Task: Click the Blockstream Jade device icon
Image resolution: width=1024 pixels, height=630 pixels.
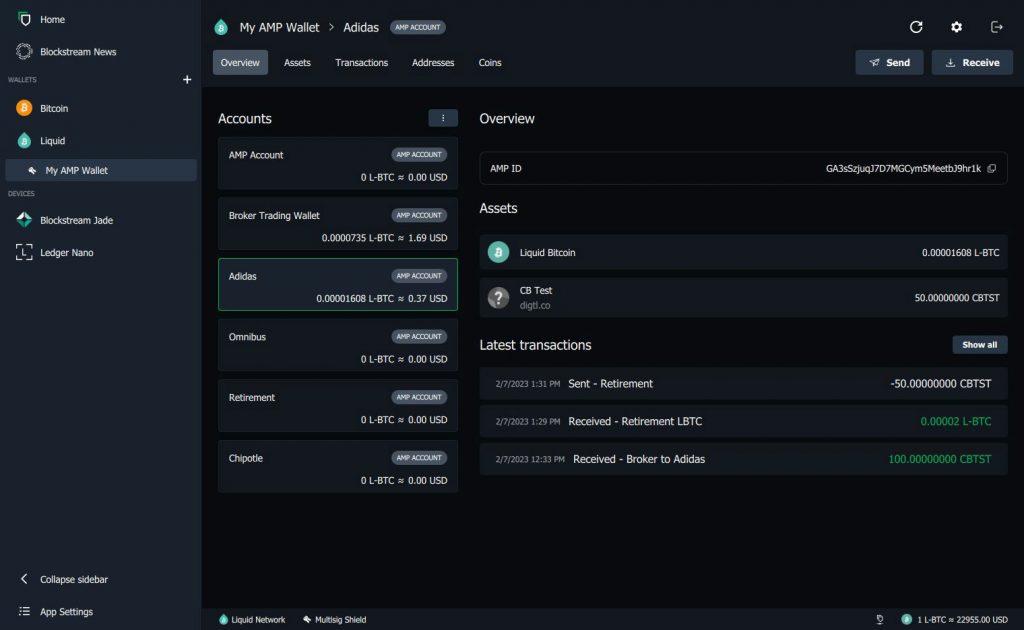Action: [24, 219]
